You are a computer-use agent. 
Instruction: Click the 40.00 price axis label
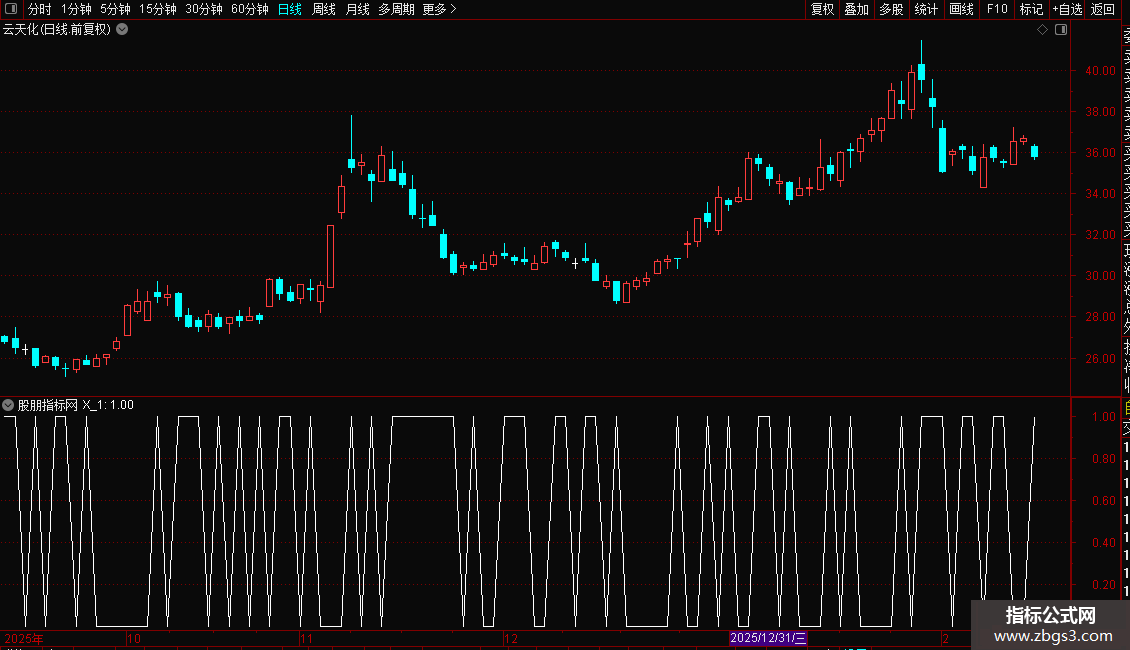1100,71
